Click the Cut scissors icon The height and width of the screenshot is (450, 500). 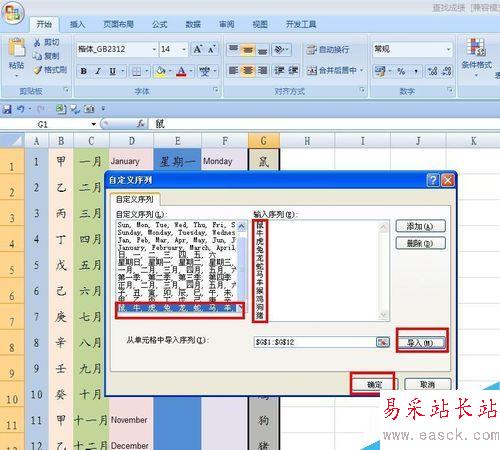pyautogui.click(x=37, y=42)
